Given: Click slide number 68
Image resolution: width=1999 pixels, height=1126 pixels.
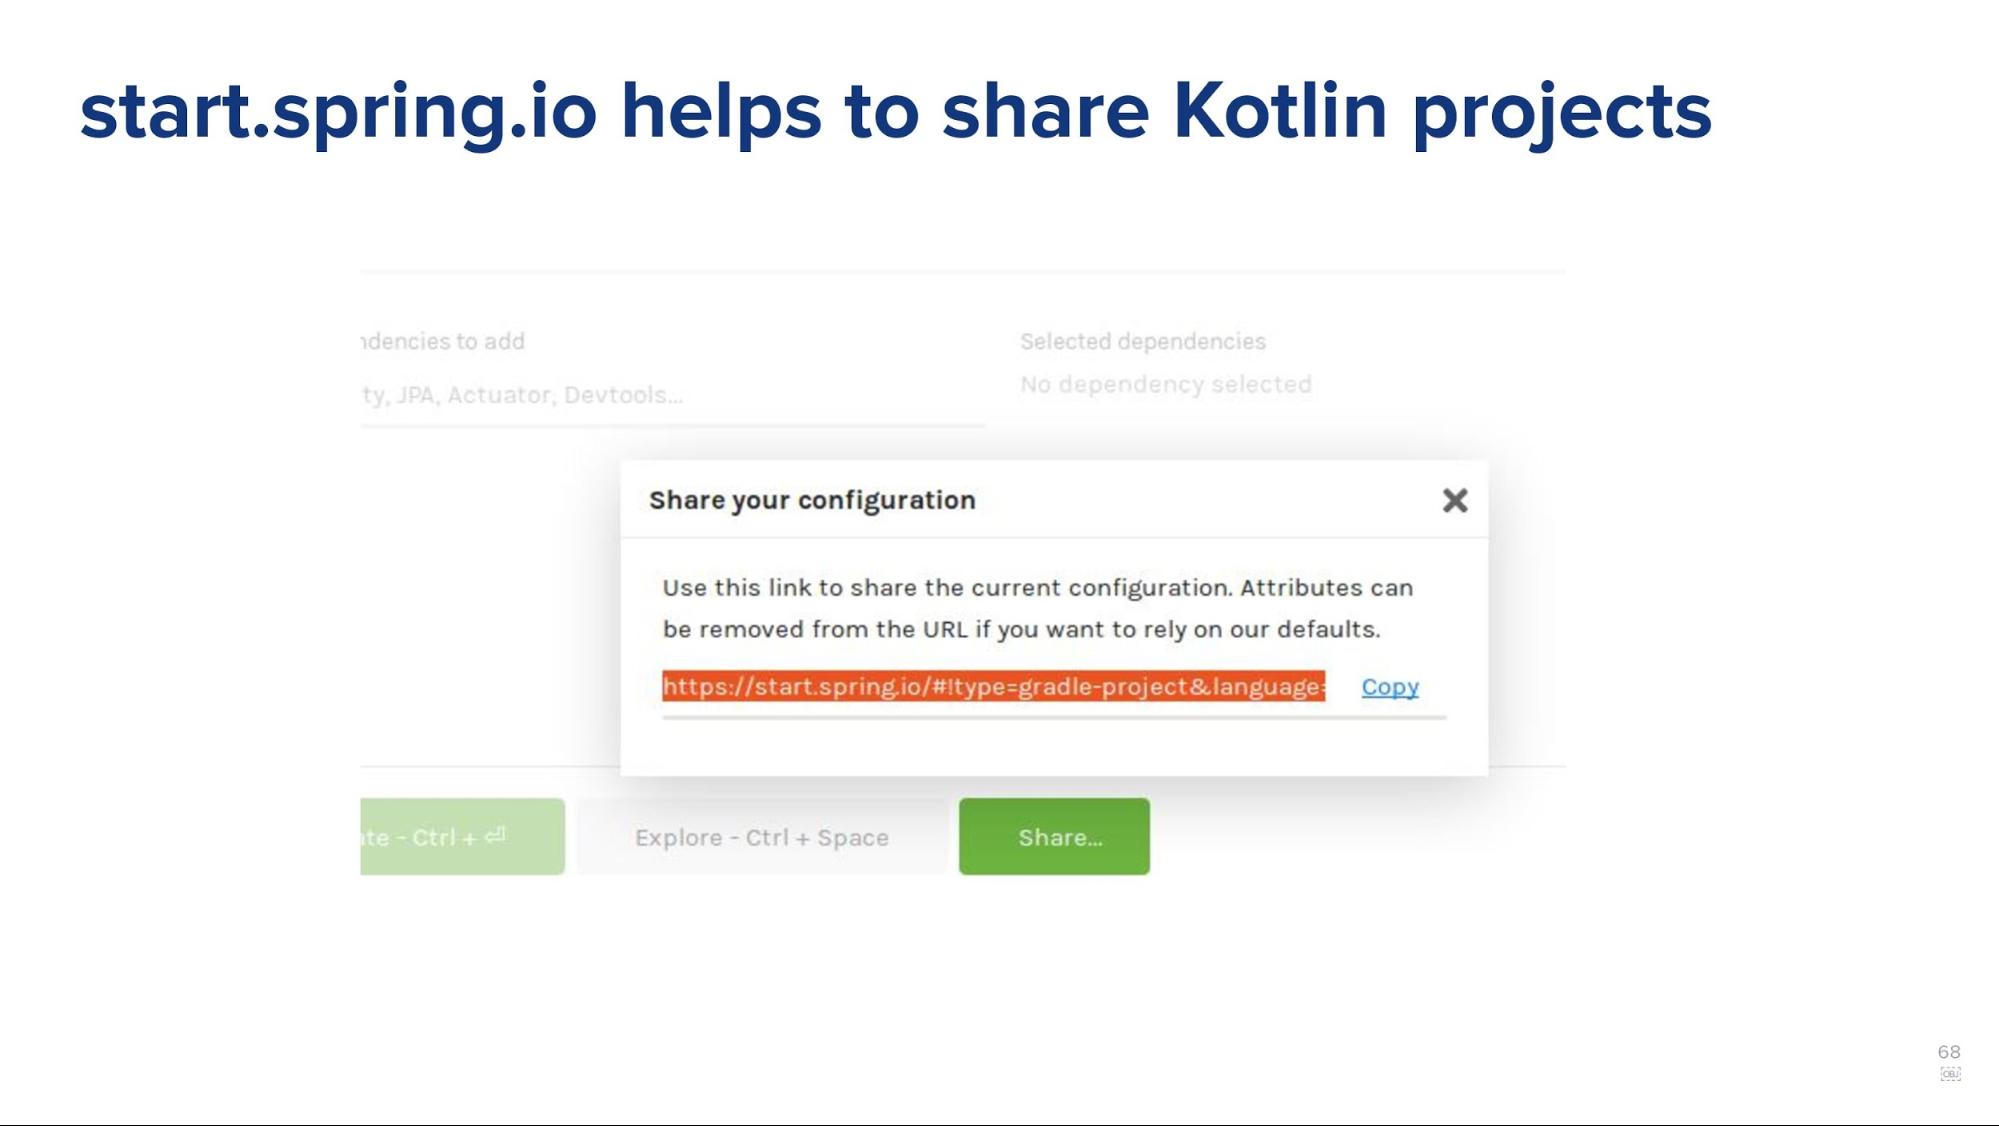Looking at the screenshot, I should point(1949,1052).
